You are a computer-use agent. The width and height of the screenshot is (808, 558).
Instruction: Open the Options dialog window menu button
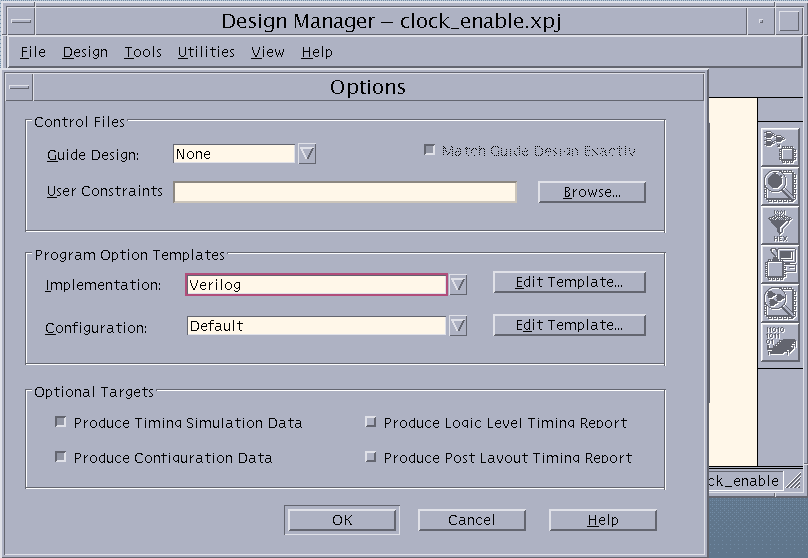19,88
